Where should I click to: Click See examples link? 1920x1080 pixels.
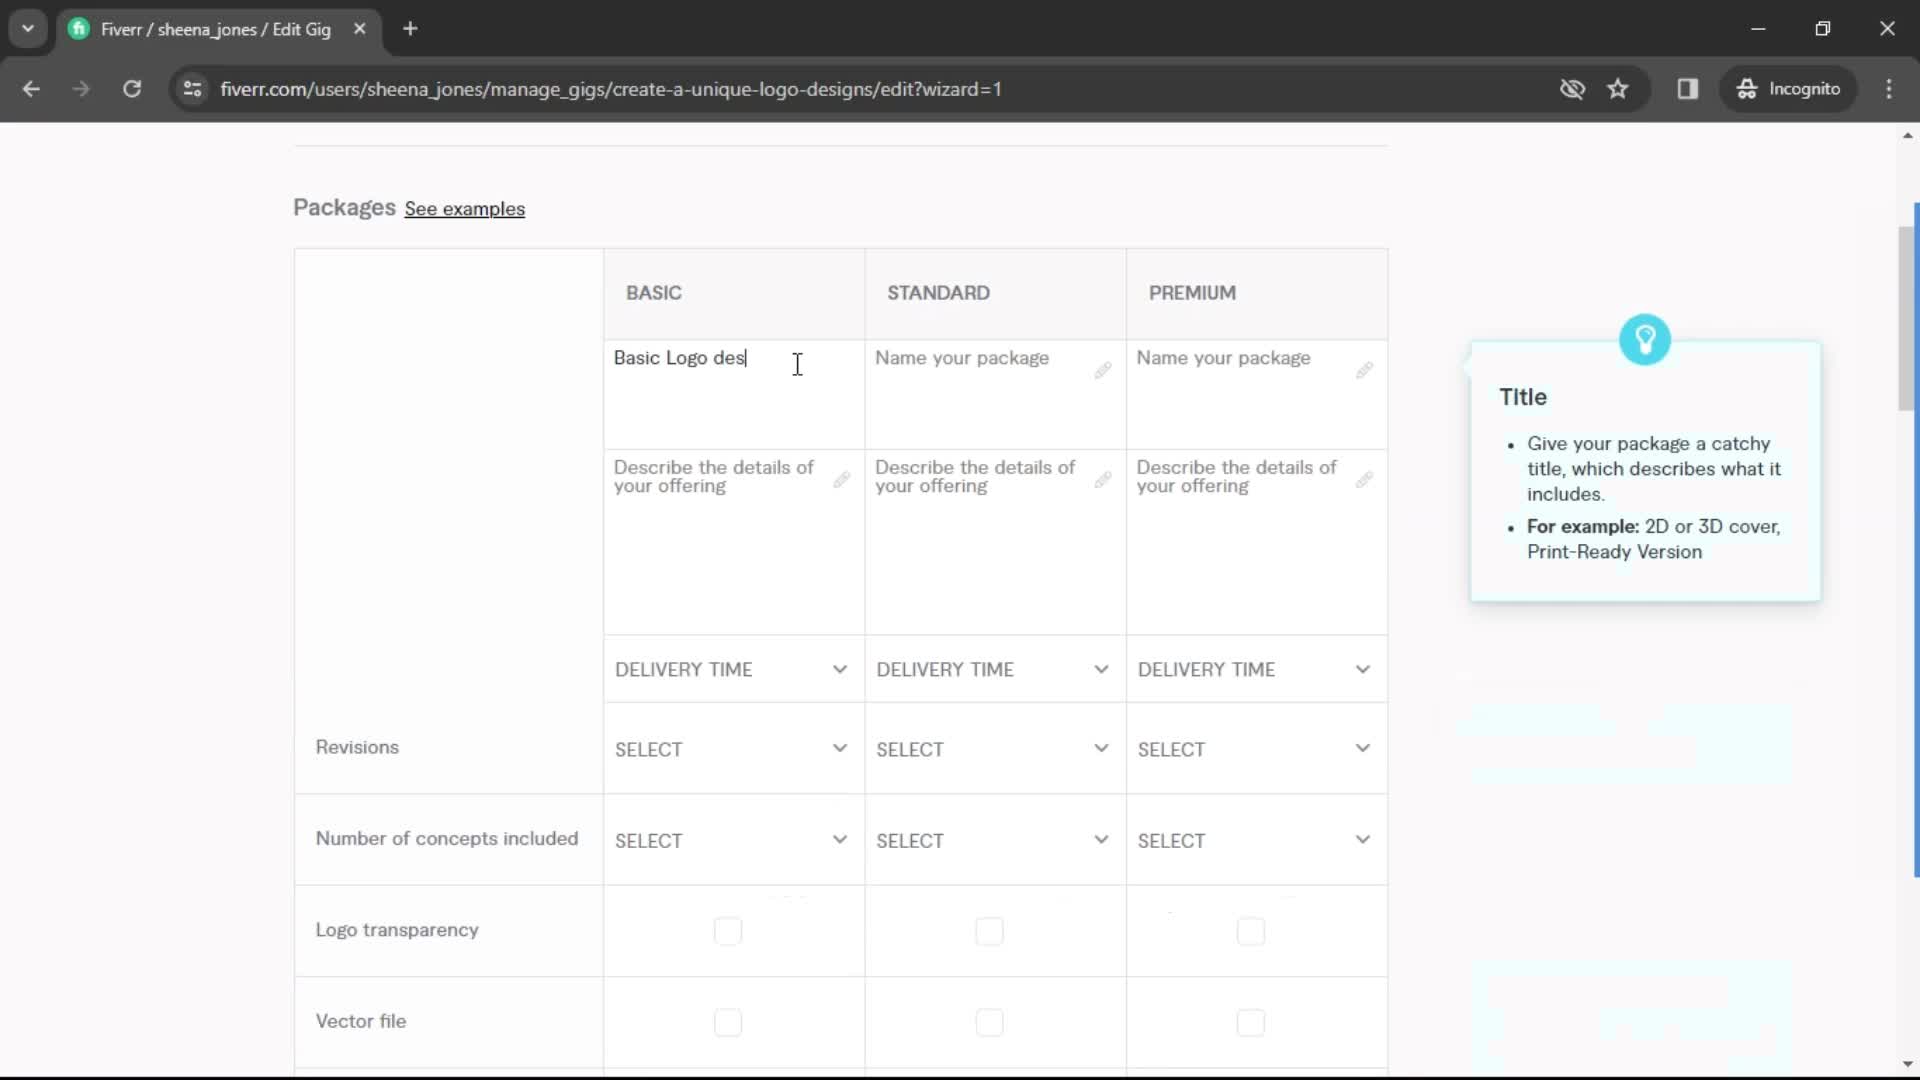[464, 208]
